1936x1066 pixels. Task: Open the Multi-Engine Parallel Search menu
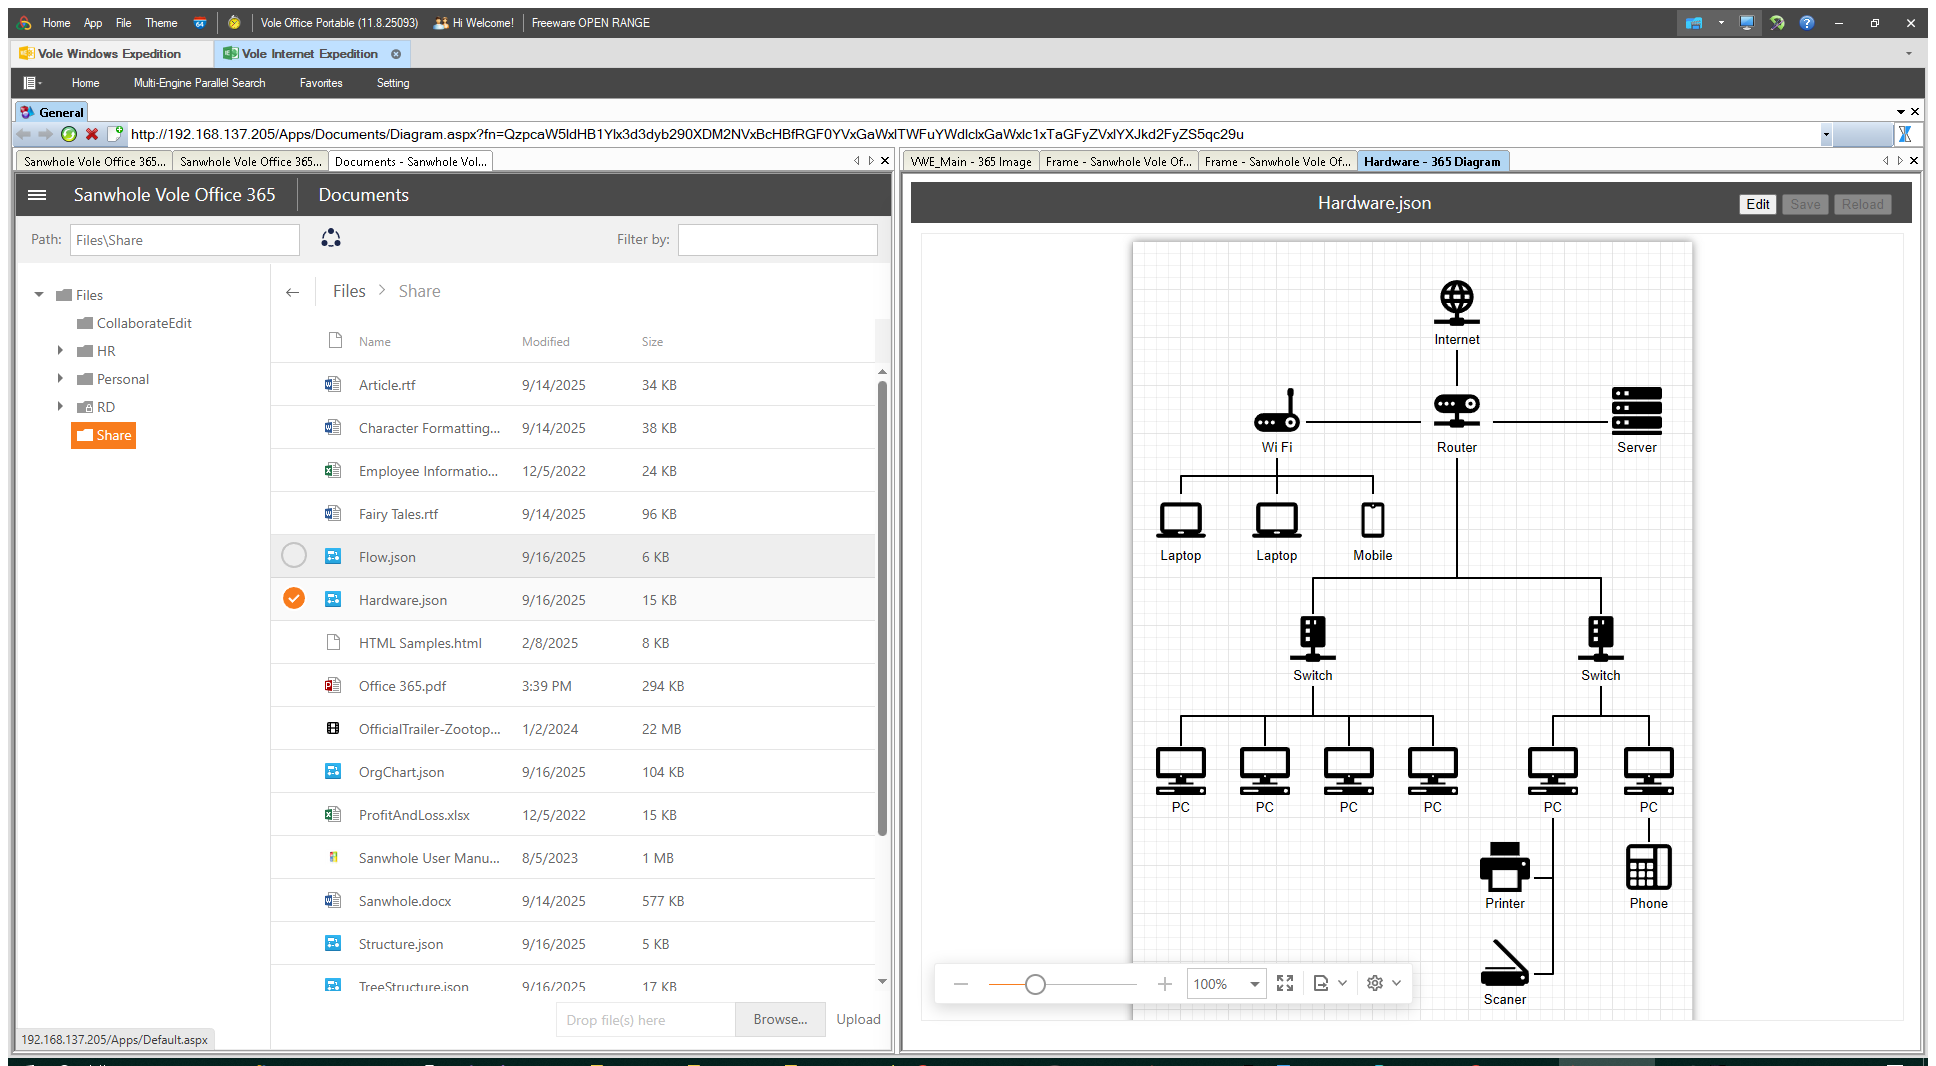point(199,83)
